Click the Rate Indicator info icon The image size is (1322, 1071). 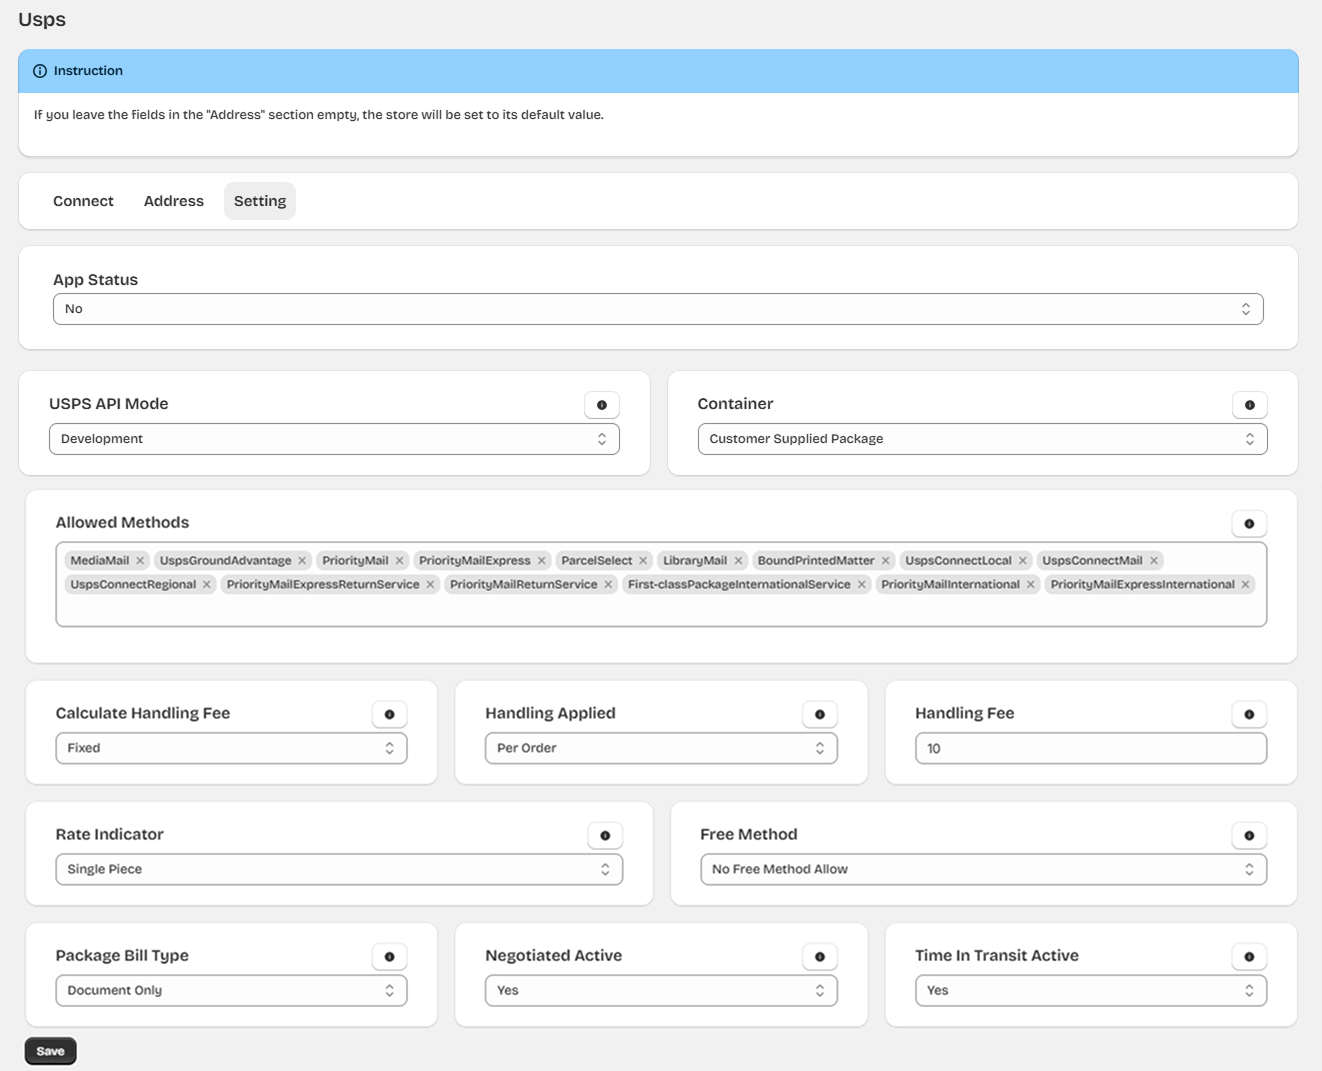(x=605, y=835)
